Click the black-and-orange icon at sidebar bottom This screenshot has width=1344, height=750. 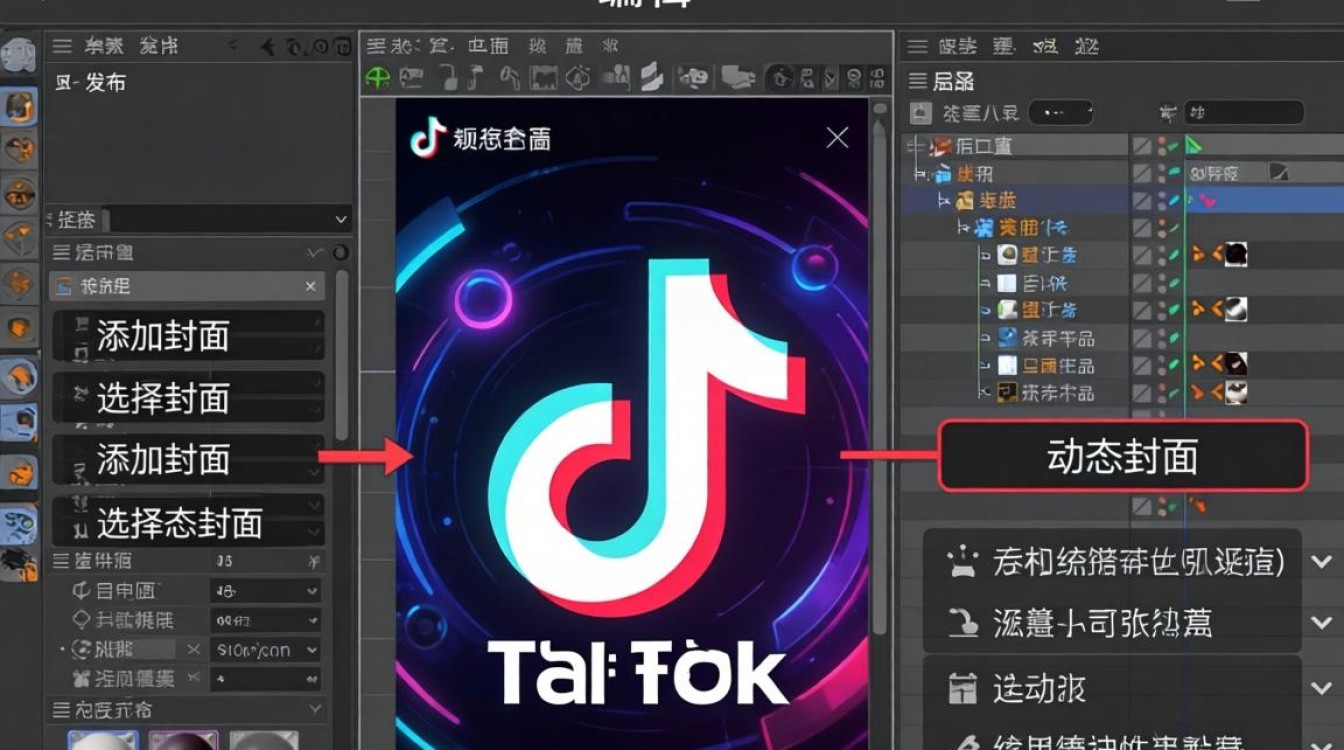(19, 564)
